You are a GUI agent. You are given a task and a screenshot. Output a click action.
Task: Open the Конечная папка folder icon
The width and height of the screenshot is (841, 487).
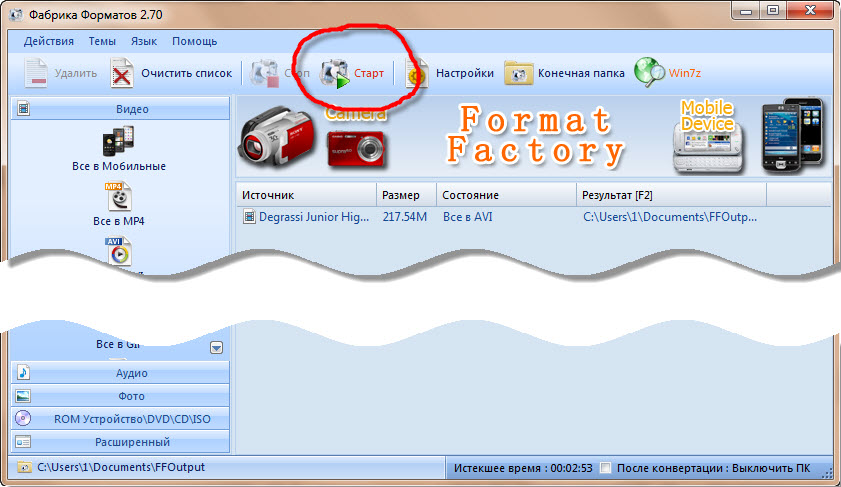pos(518,73)
